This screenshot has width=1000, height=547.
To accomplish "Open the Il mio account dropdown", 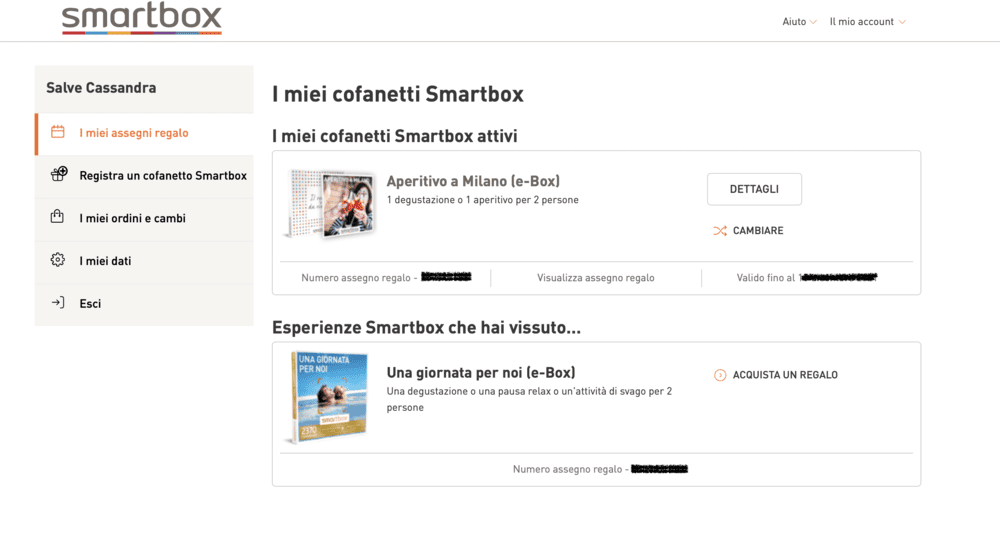I will [867, 22].
